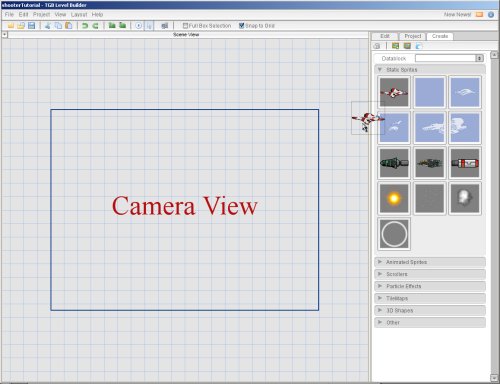The height and width of the screenshot is (384, 500).
Task: Click the blue round icon at top right
Action: 491,15
